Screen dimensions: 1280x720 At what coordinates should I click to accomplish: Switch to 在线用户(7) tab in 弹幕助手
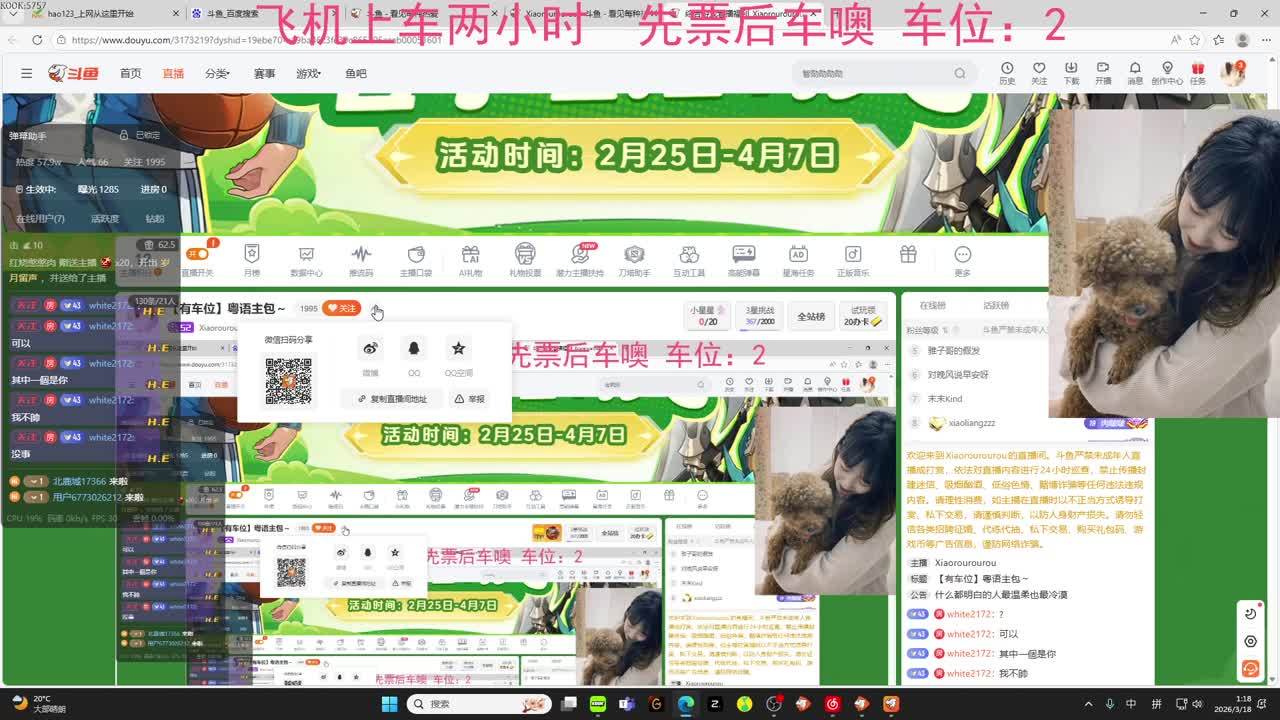pos(40,218)
